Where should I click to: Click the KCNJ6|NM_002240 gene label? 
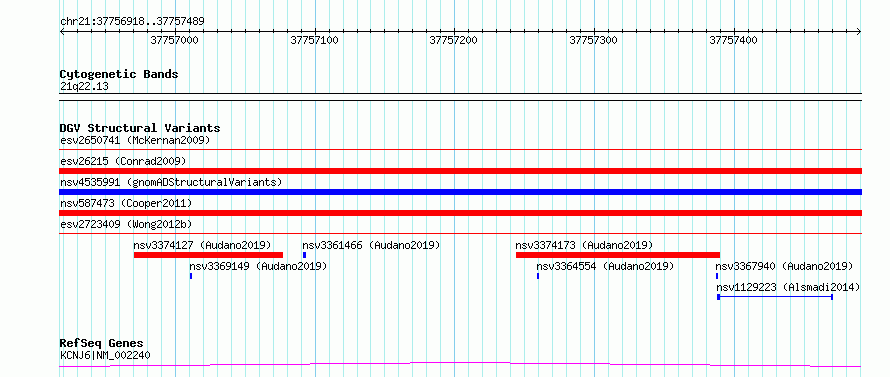[x=105, y=355]
